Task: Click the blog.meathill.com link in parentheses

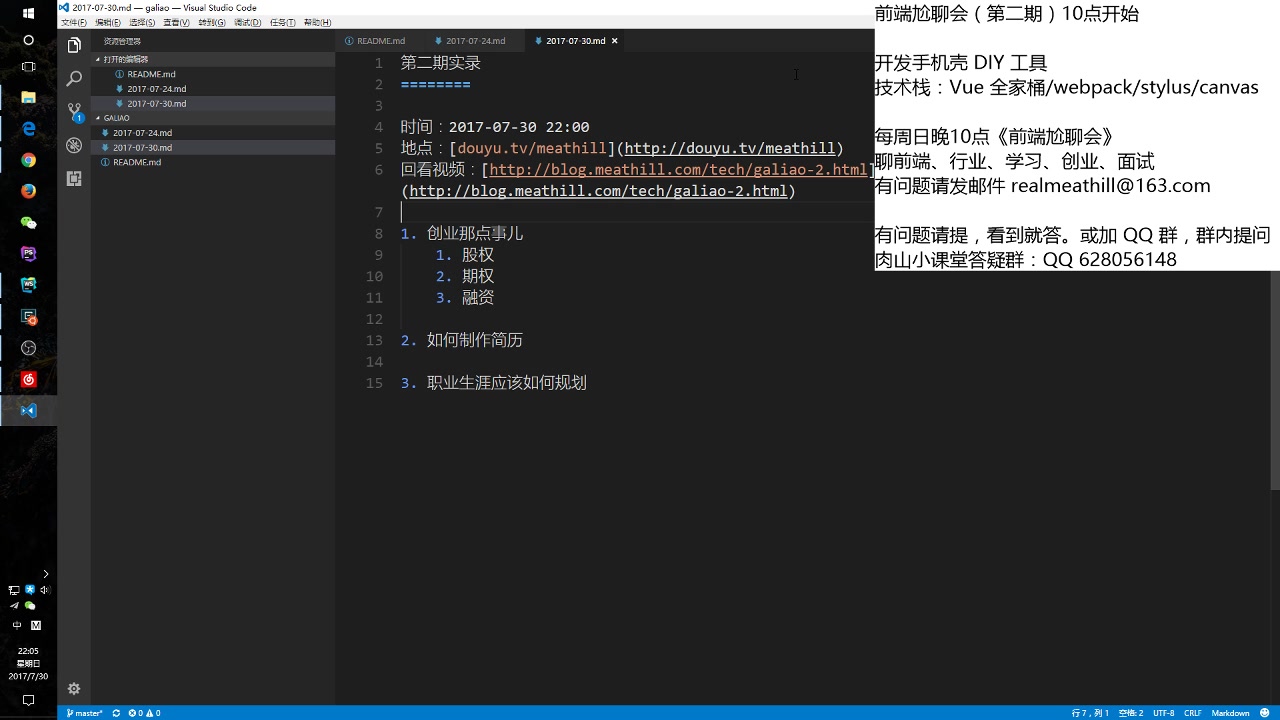Action: [598, 190]
